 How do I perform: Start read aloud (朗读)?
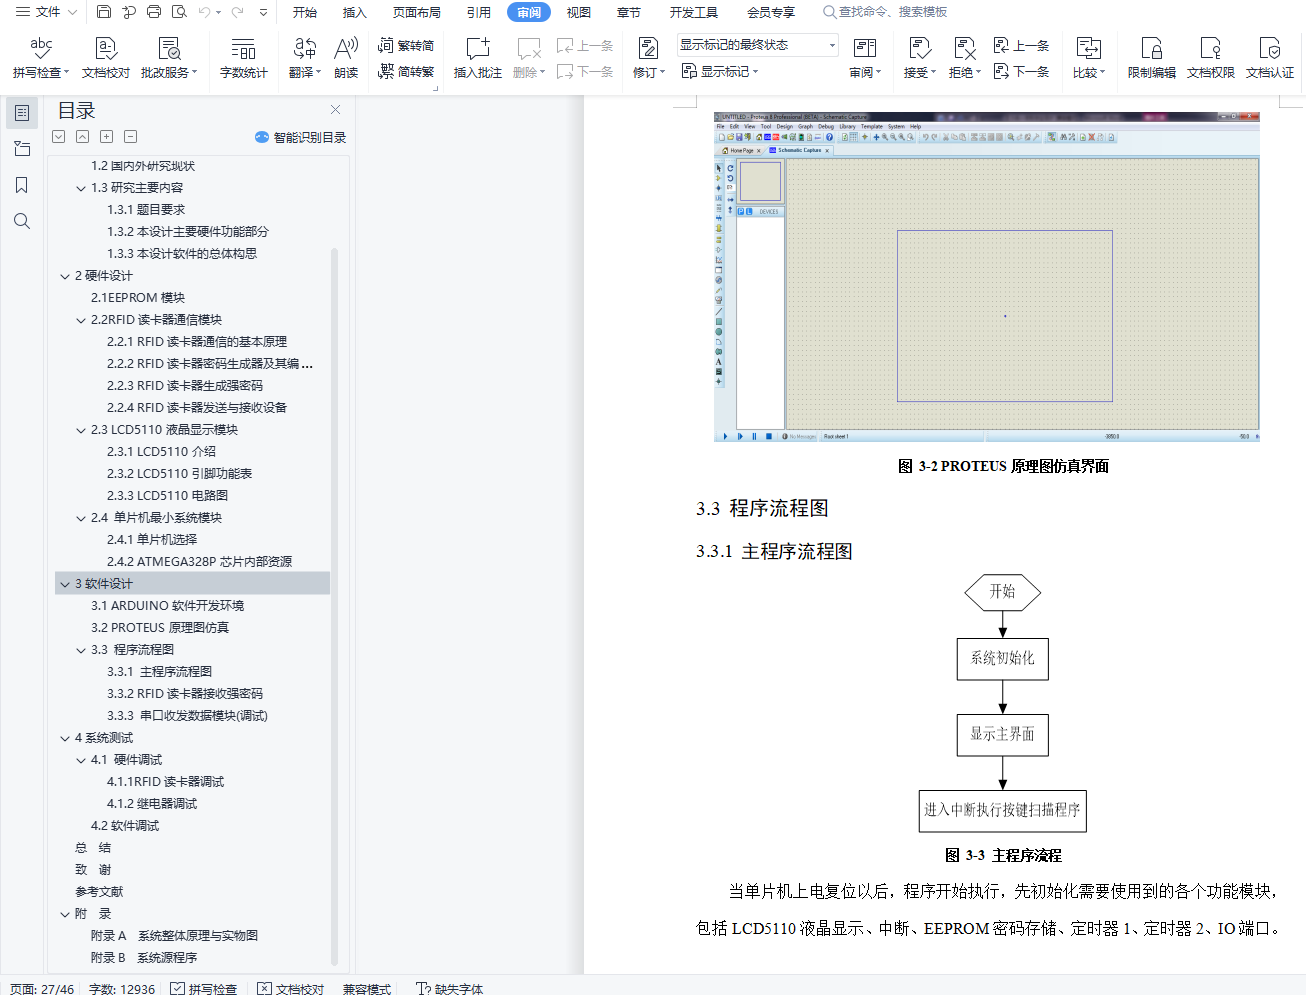coord(346,57)
